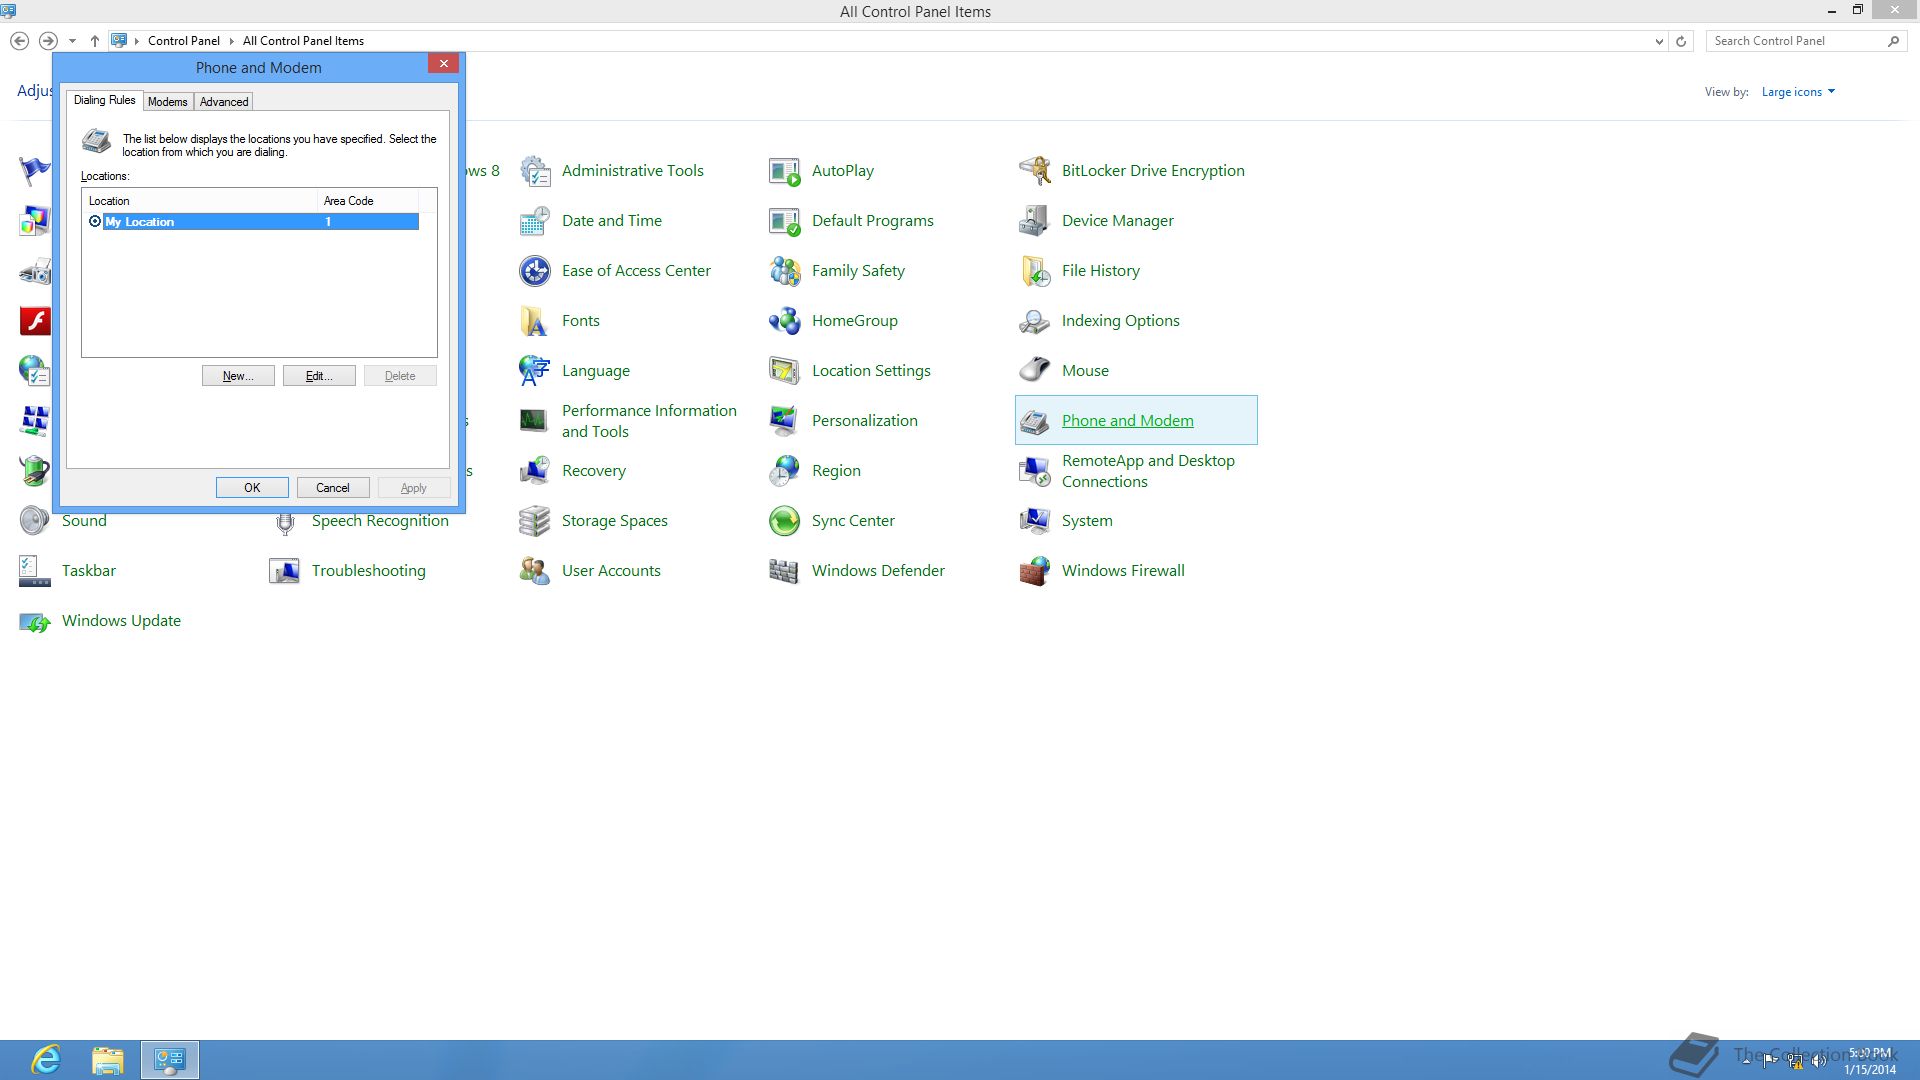Open the Region icon
This screenshot has width=1920, height=1080.
(785, 471)
